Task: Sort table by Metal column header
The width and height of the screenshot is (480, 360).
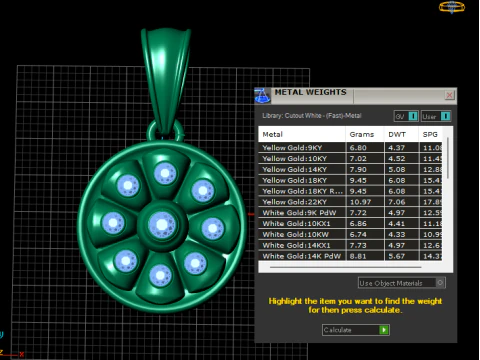Action: pyautogui.click(x=302, y=134)
